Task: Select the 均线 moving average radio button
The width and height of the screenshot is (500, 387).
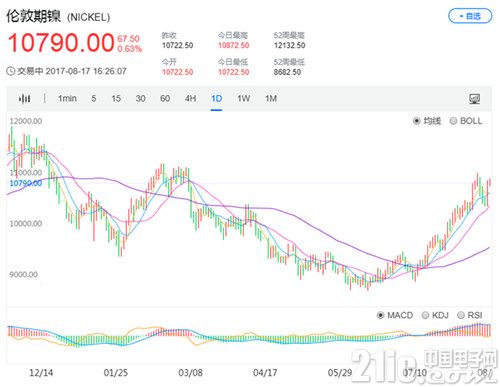Action: point(416,121)
